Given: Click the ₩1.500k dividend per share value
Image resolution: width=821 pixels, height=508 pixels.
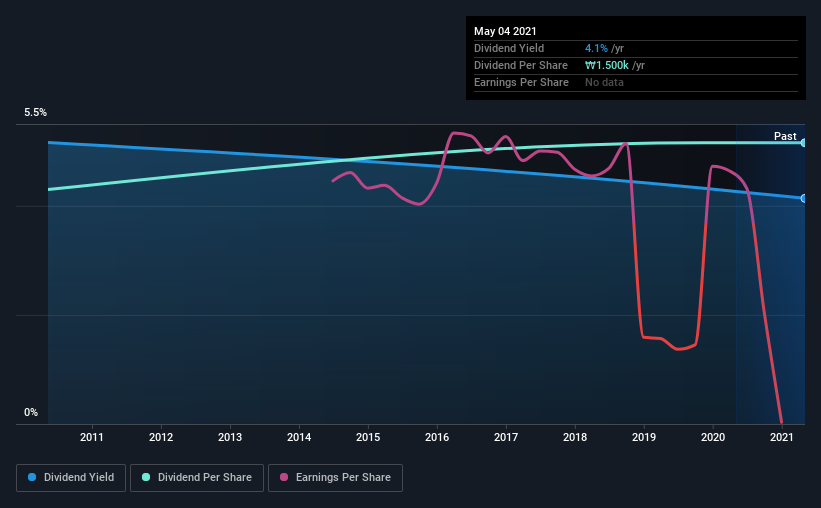Looking at the screenshot, I should tap(606, 65).
